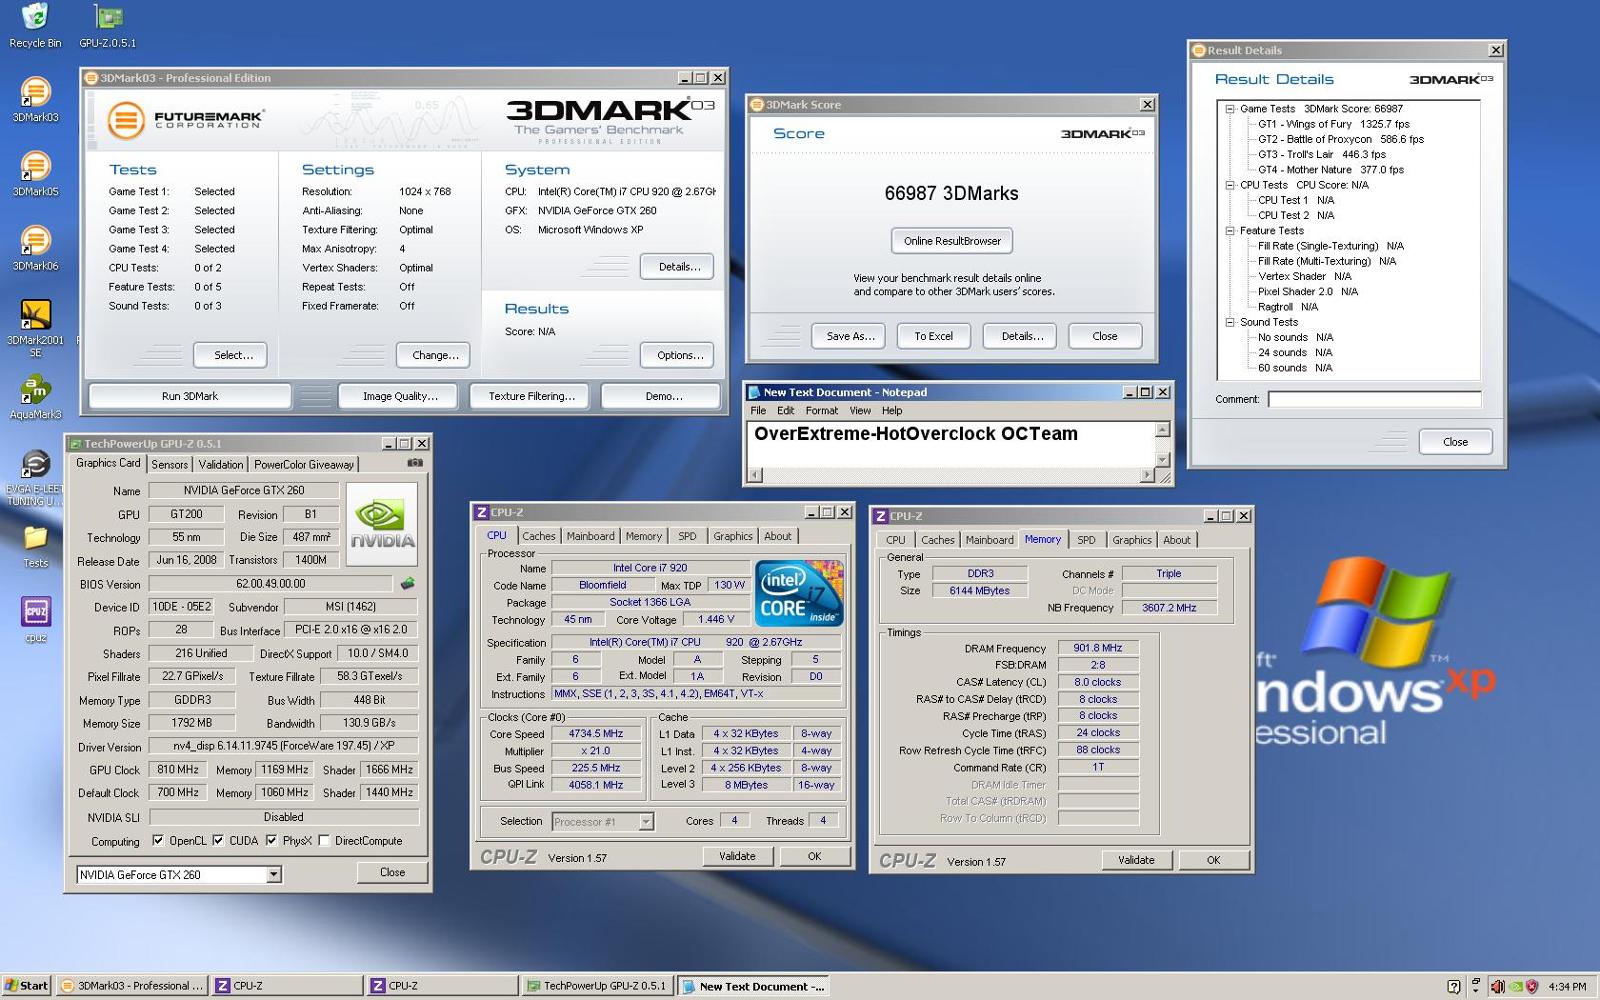Switch to the Validation tab in GPU-Z
Image resolution: width=1600 pixels, height=1000 pixels.
(220, 465)
